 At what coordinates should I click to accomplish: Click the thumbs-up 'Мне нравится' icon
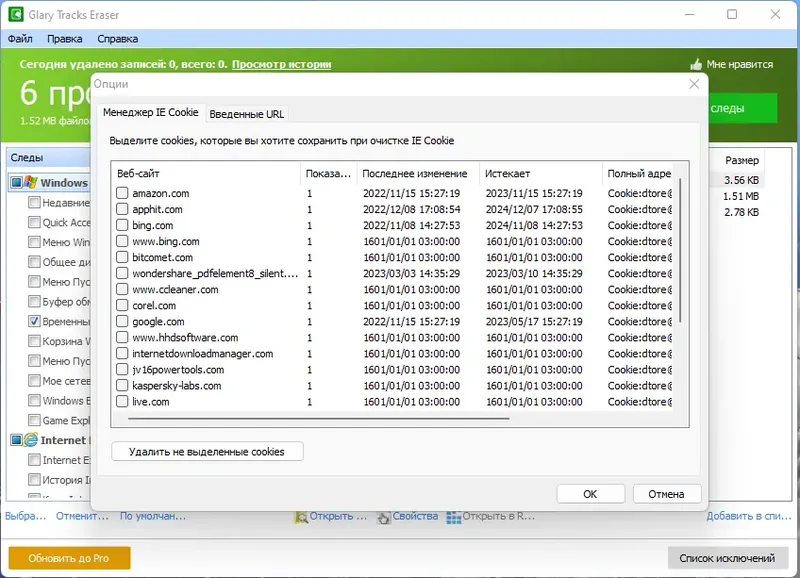click(696, 64)
